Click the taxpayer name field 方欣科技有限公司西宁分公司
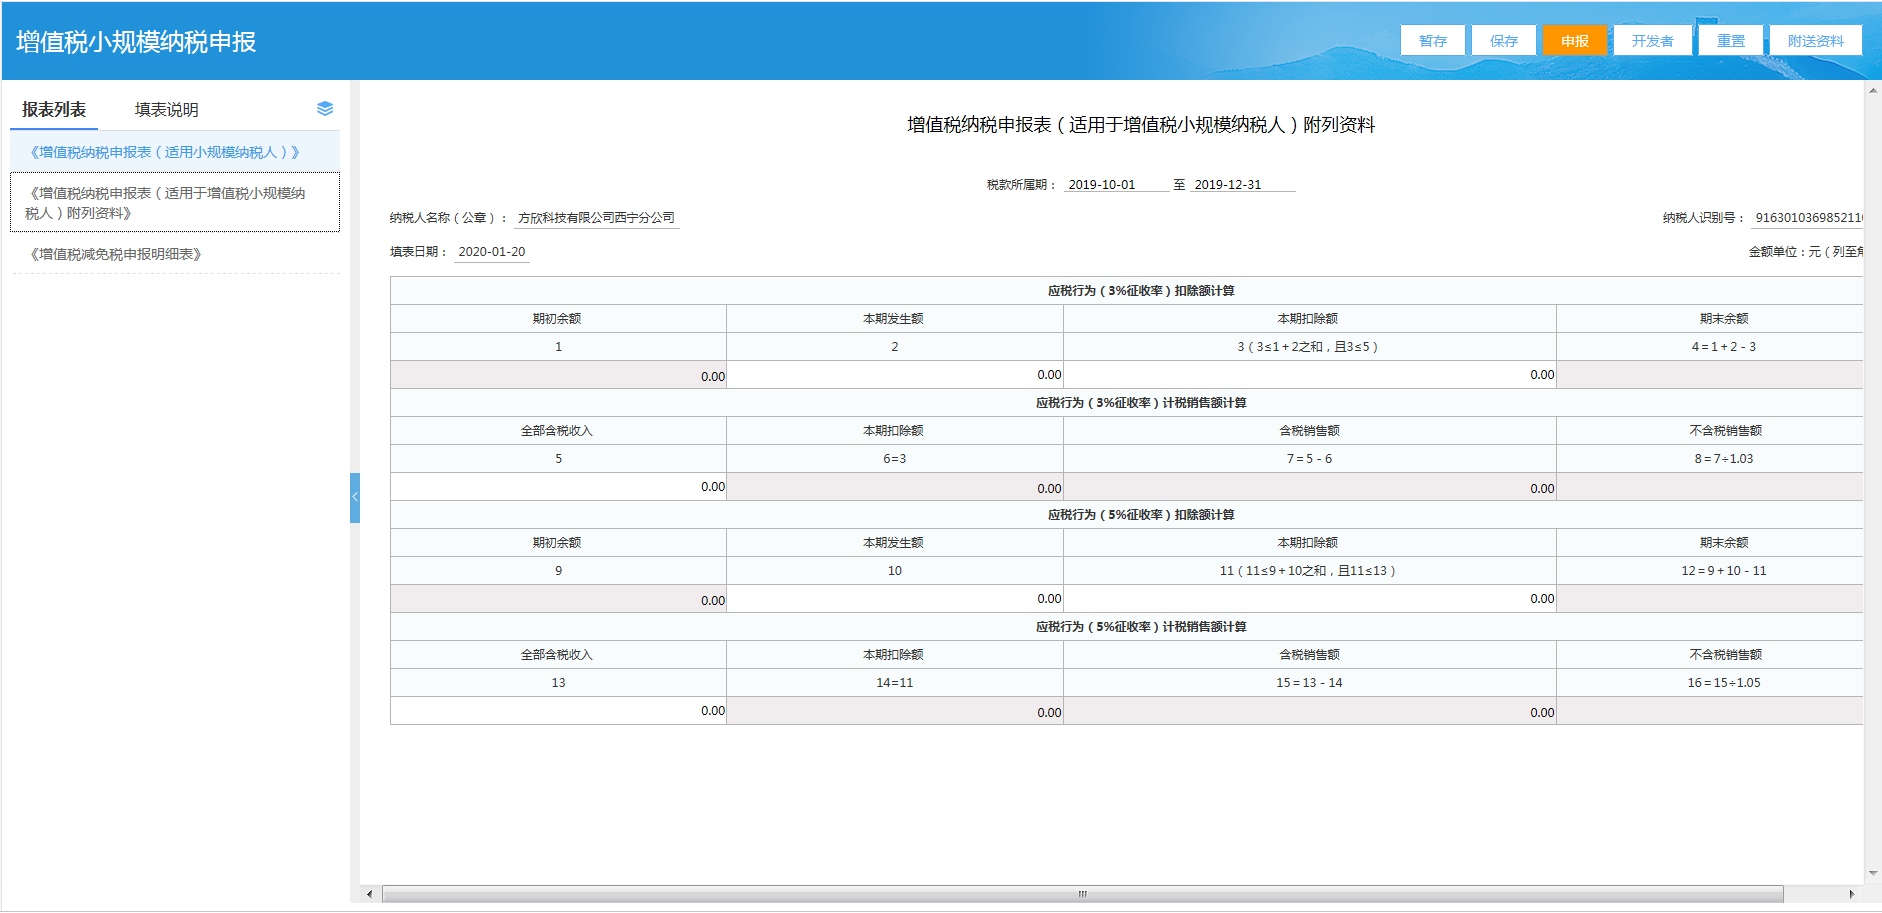 [597, 217]
